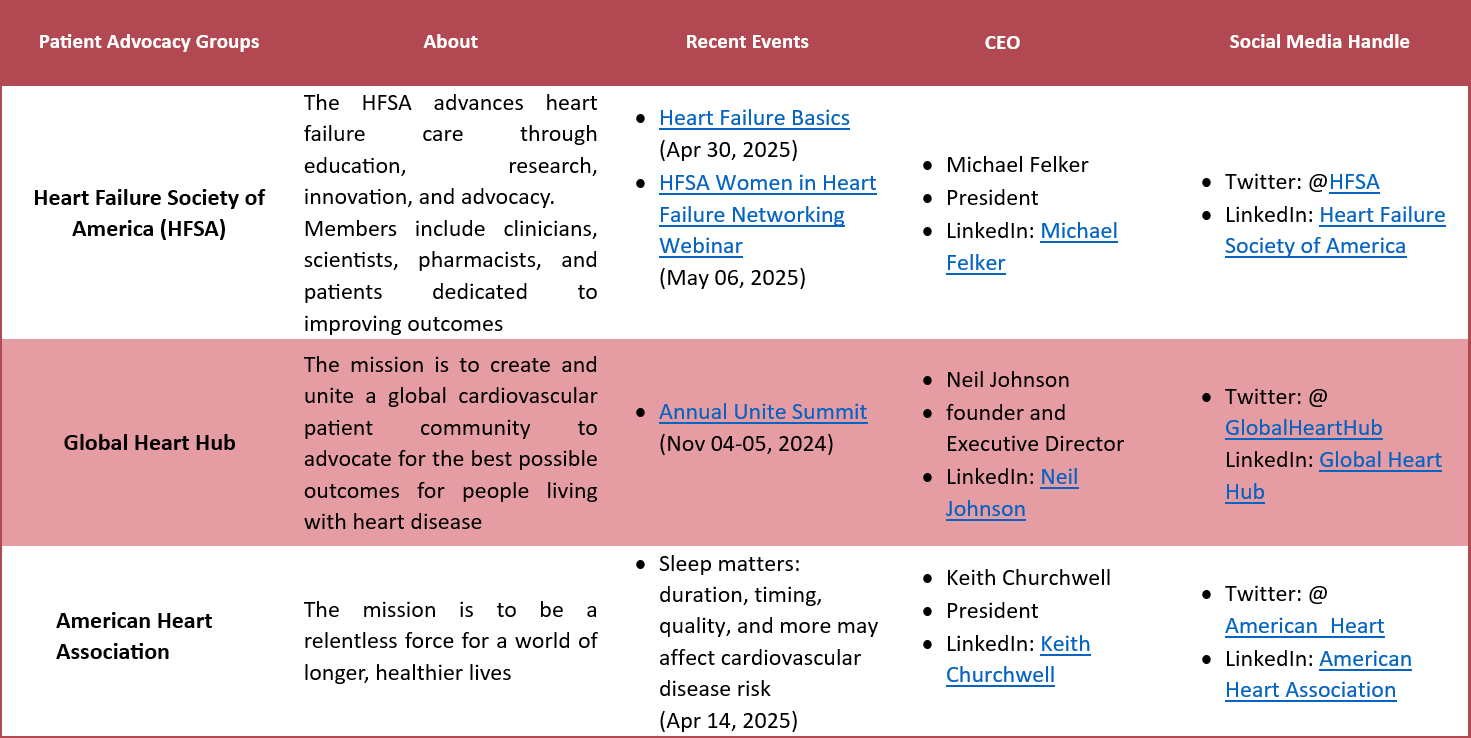
Task: Click the bold American Heart Association row title
Action: [x=134, y=636]
